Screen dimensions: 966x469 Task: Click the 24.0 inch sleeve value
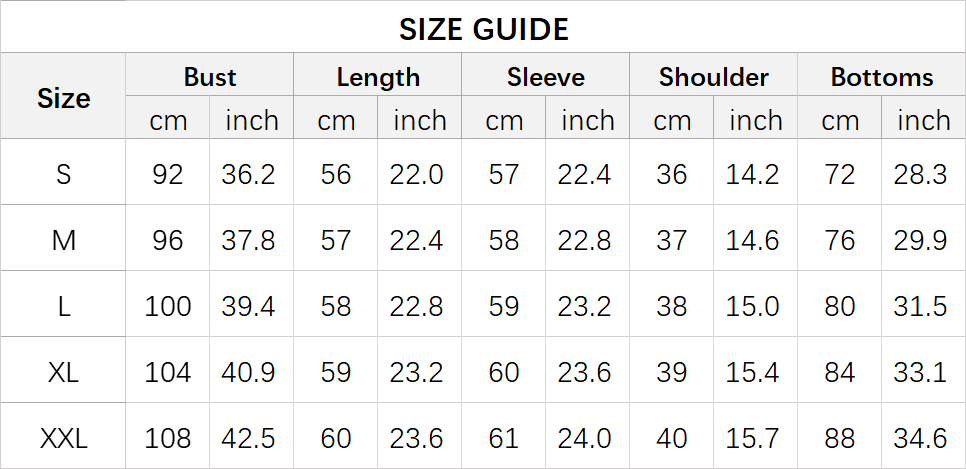point(584,438)
